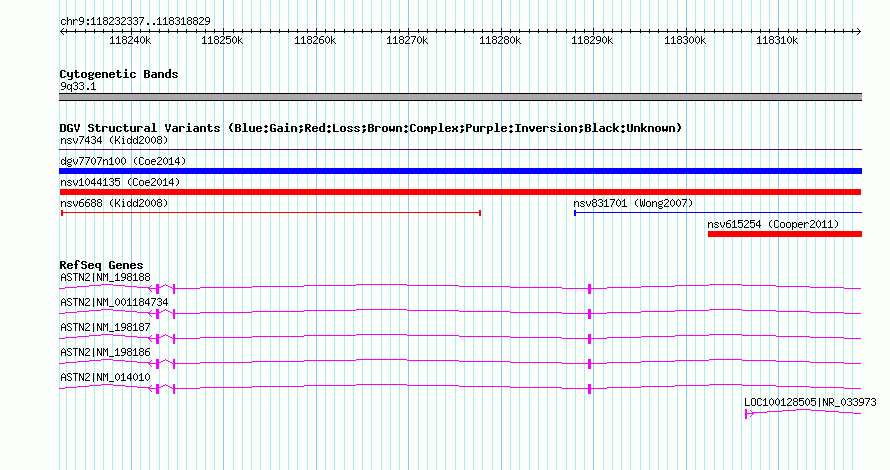Open the ASTN2|NM_198188 transcript label
890x470 pixels.
tap(106, 278)
